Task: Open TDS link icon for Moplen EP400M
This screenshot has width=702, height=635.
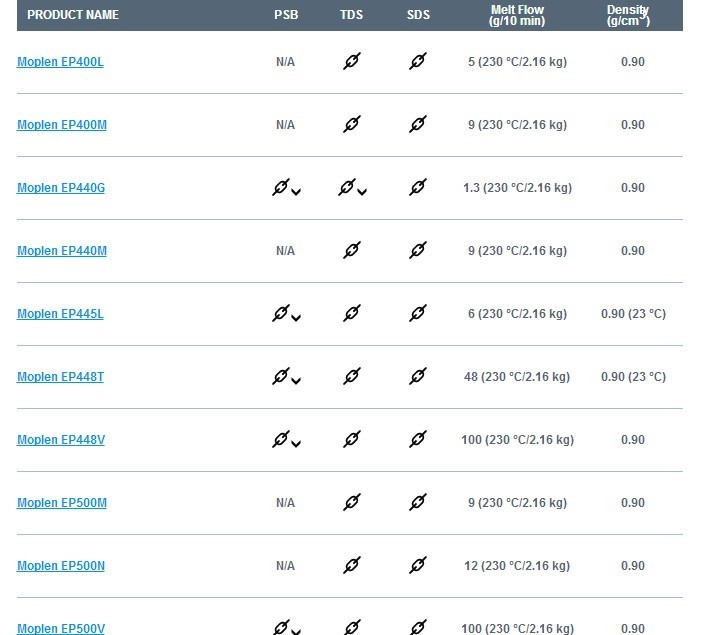Action: pos(352,124)
